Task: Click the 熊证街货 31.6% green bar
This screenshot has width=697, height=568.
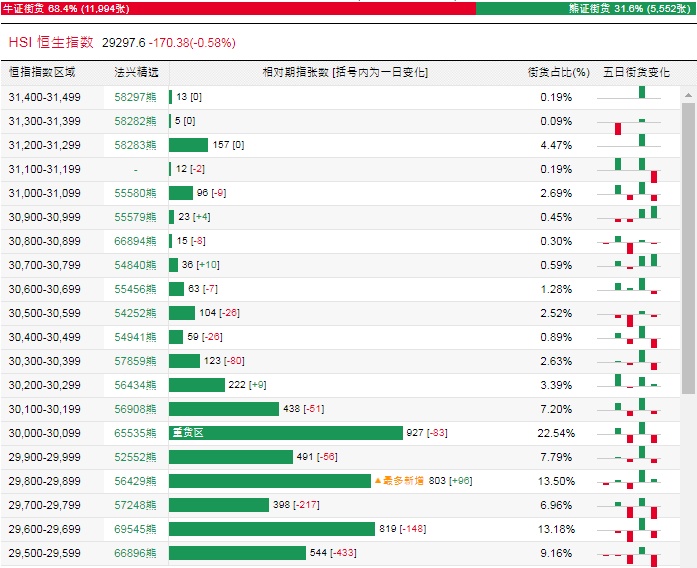Action: point(585,8)
